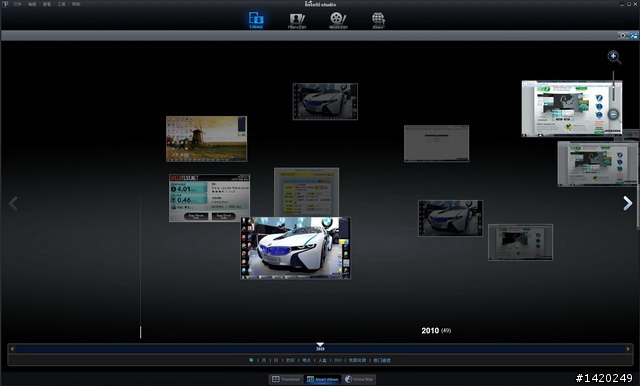Open the 工具 (Tools) menu
This screenshot has height=386, width=640.
point(61,4)
